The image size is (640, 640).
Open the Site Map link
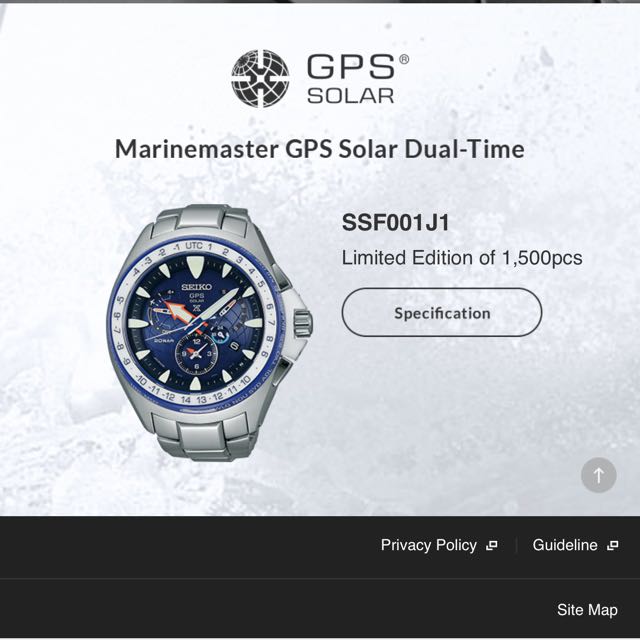[587, 610]
